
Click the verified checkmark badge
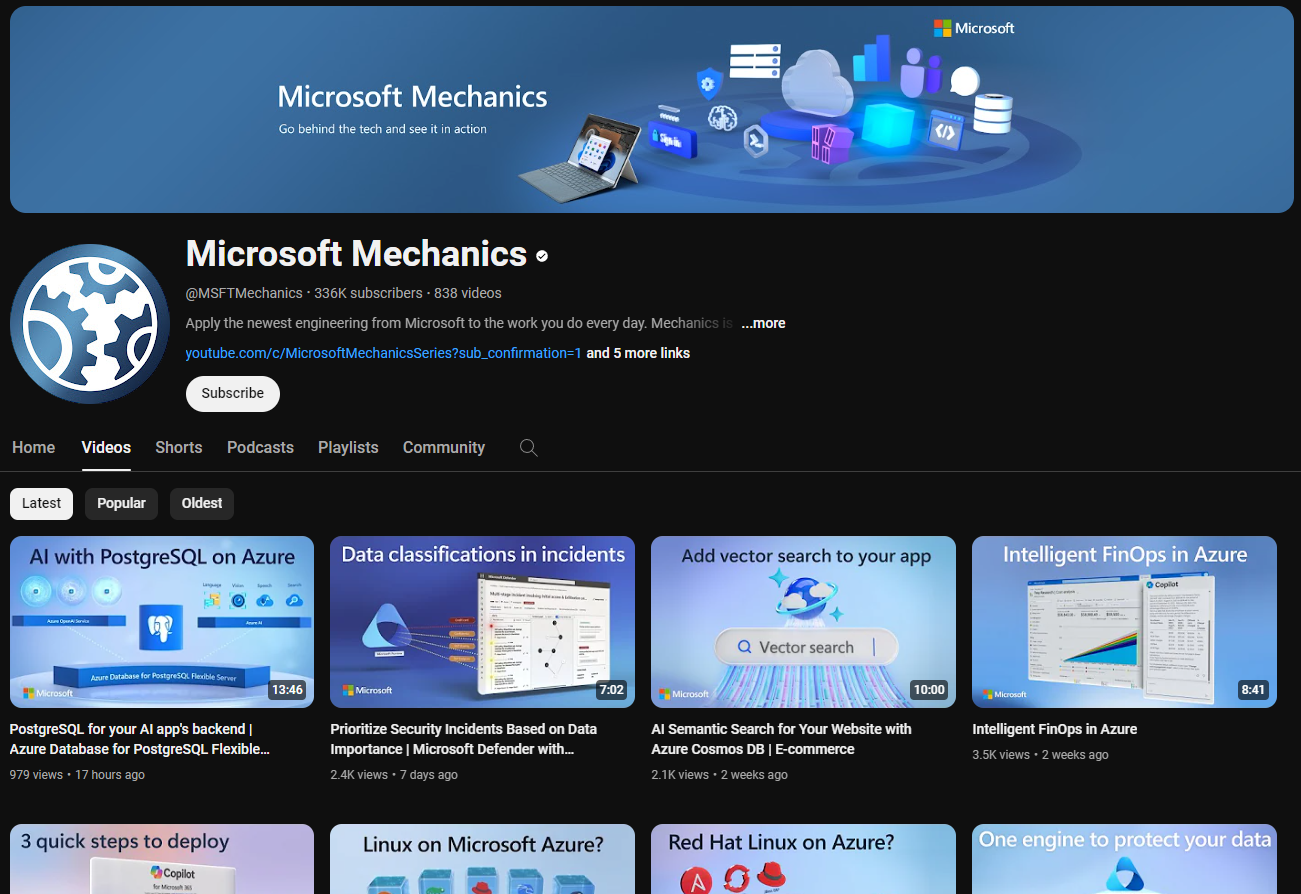point(542,256)
